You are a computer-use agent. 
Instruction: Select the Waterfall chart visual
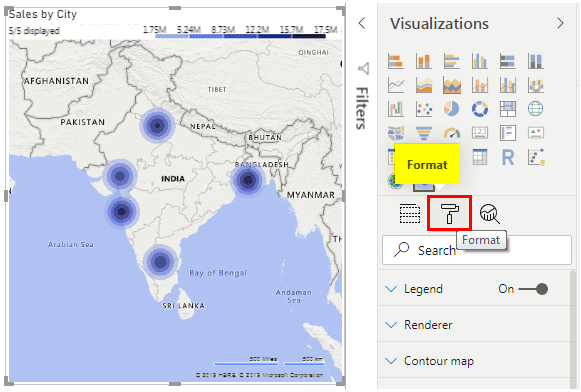click(x=396, y=109)
